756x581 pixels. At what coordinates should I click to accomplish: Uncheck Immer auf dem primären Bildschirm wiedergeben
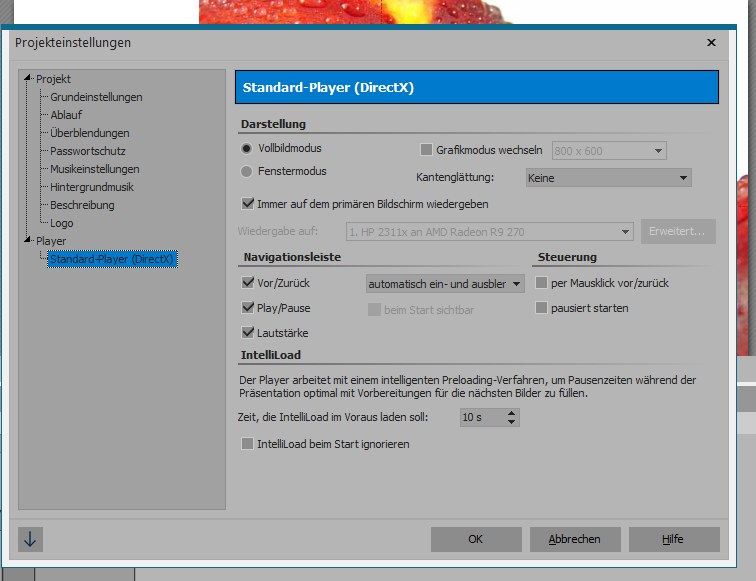(249, 203)
